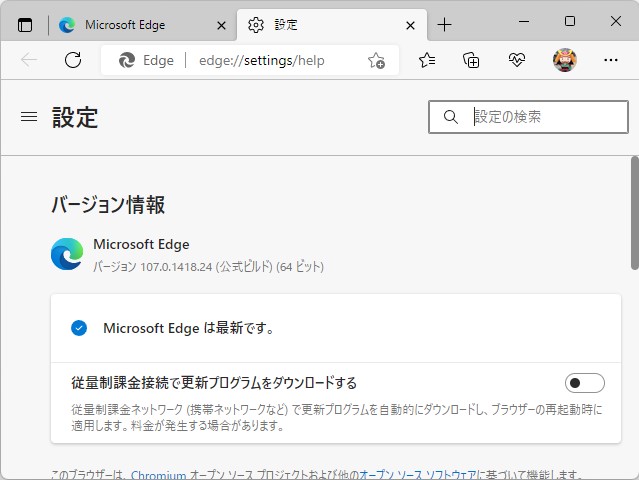Open the Collections icon
Viewport: 639px width, 480px height.
pos(471,60)
